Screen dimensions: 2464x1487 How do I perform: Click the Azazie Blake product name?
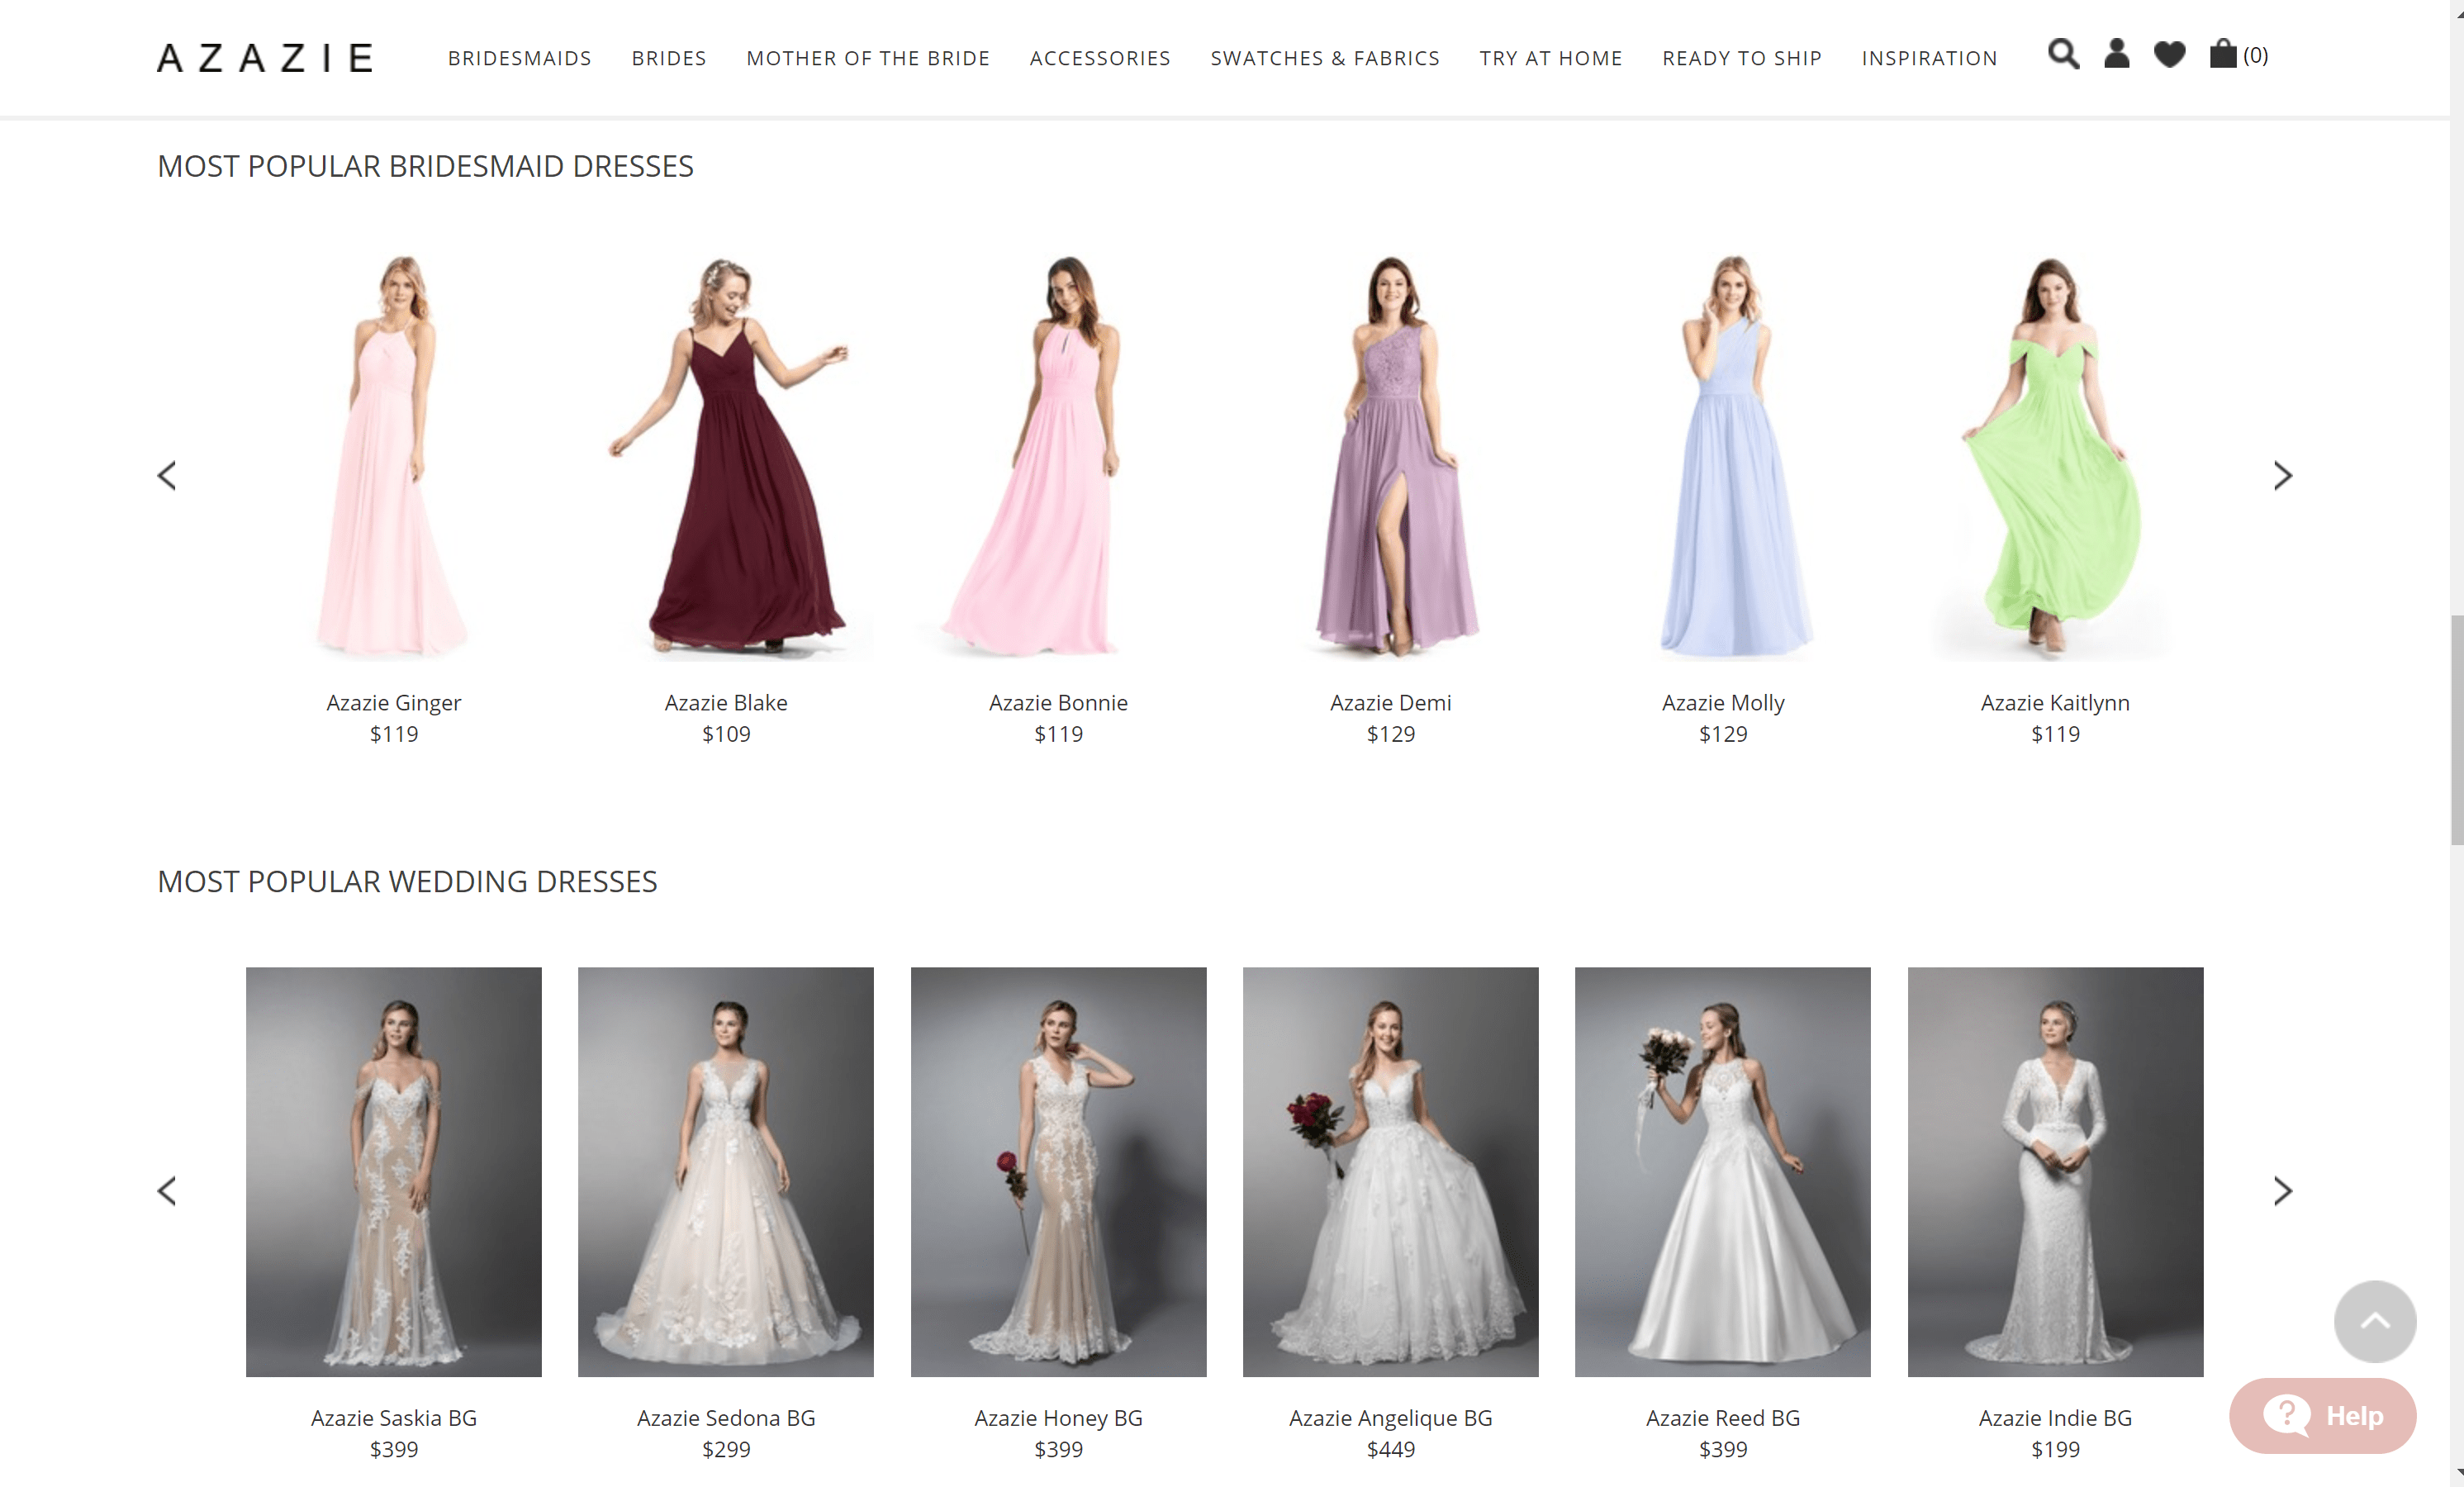[726, 703]
